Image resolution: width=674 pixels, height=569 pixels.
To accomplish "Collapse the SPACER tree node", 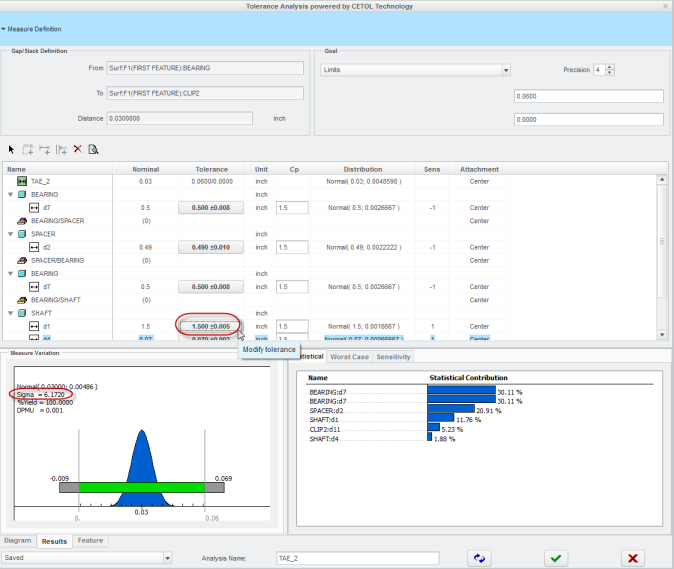I will pyautogui.click(x=10, y=234).
